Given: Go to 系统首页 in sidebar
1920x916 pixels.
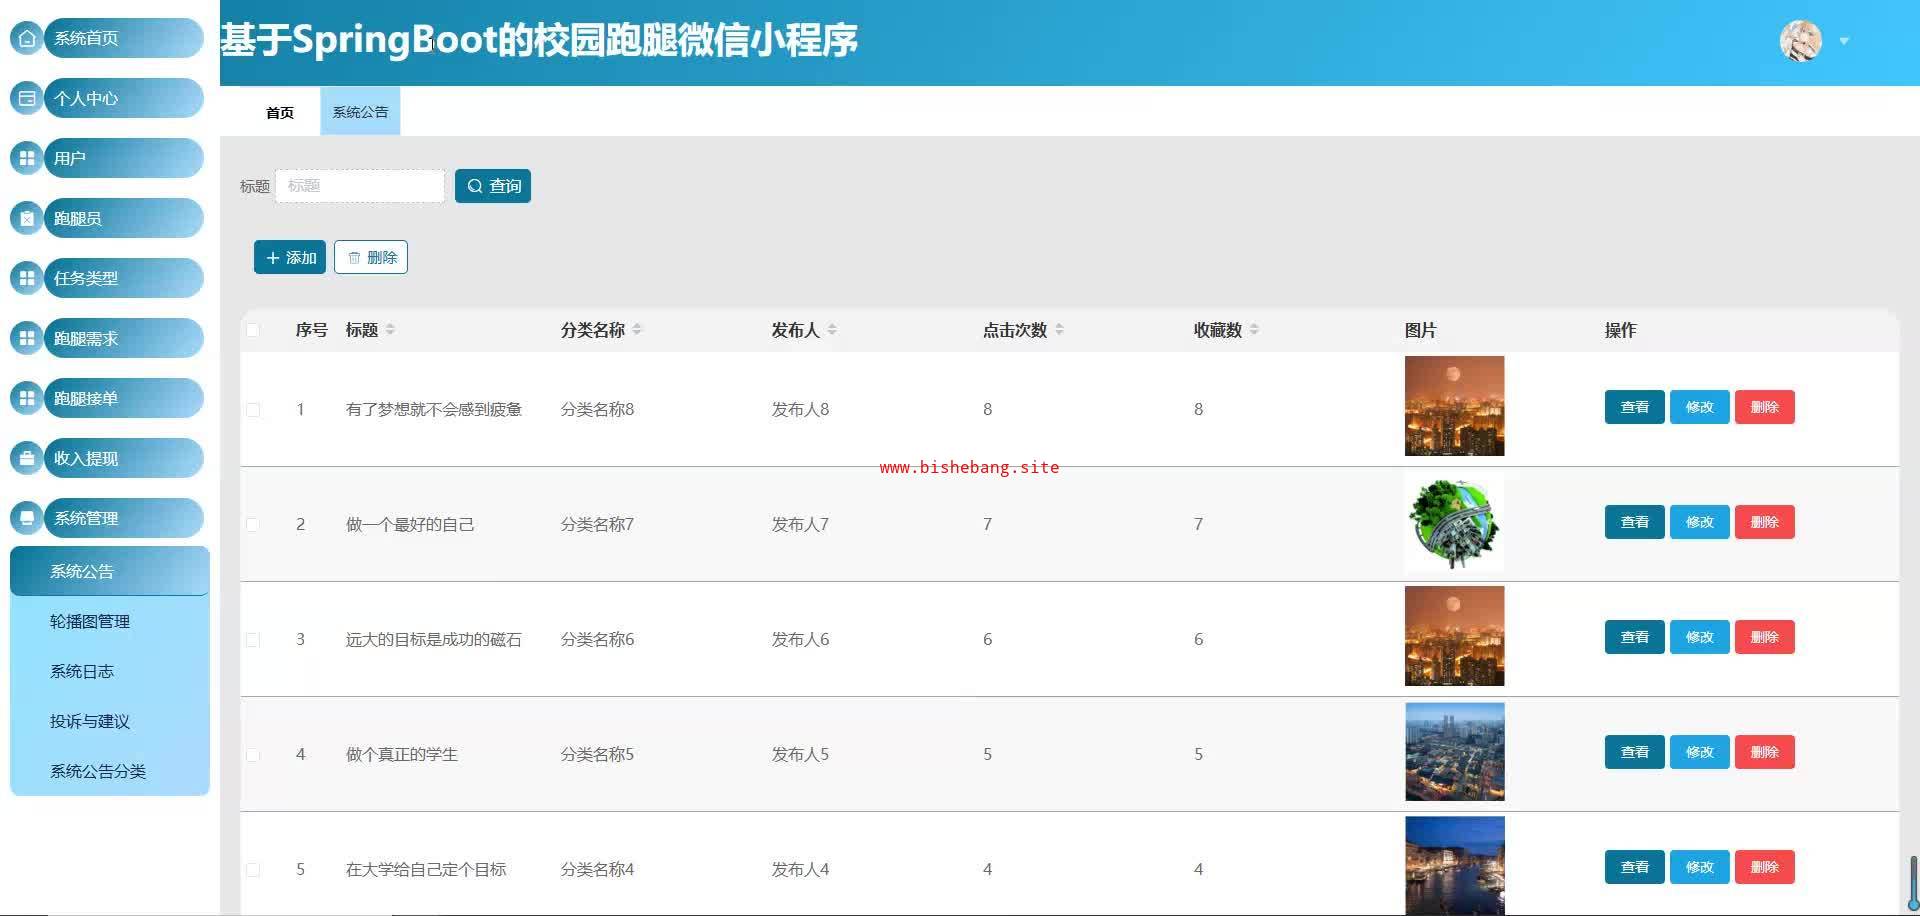Looking at the screenshot, I should coord(124,38).
